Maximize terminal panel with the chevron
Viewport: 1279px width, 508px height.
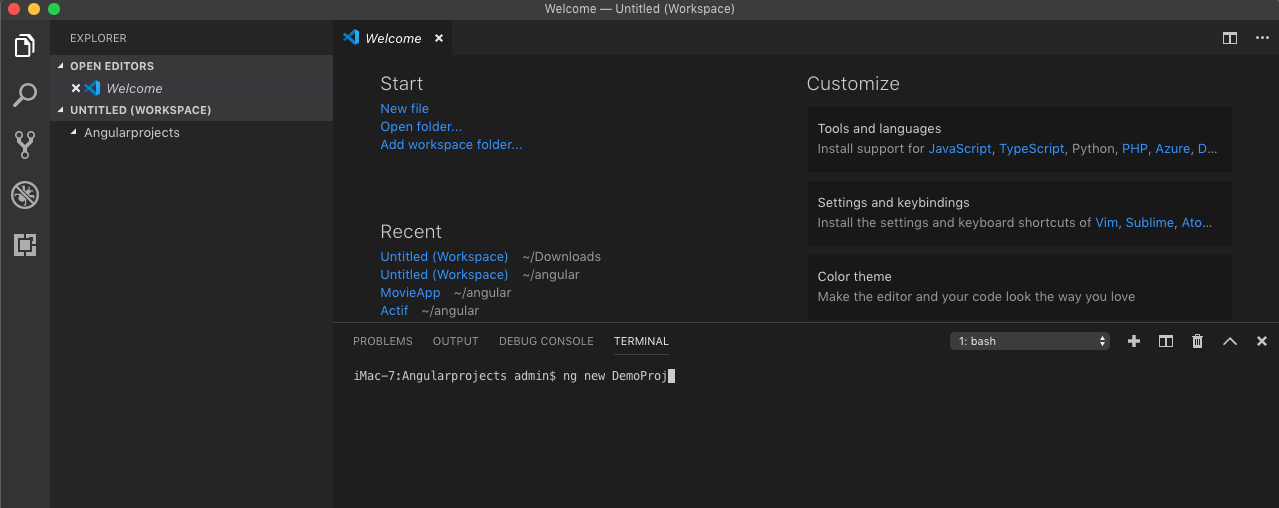(1230, 341)
